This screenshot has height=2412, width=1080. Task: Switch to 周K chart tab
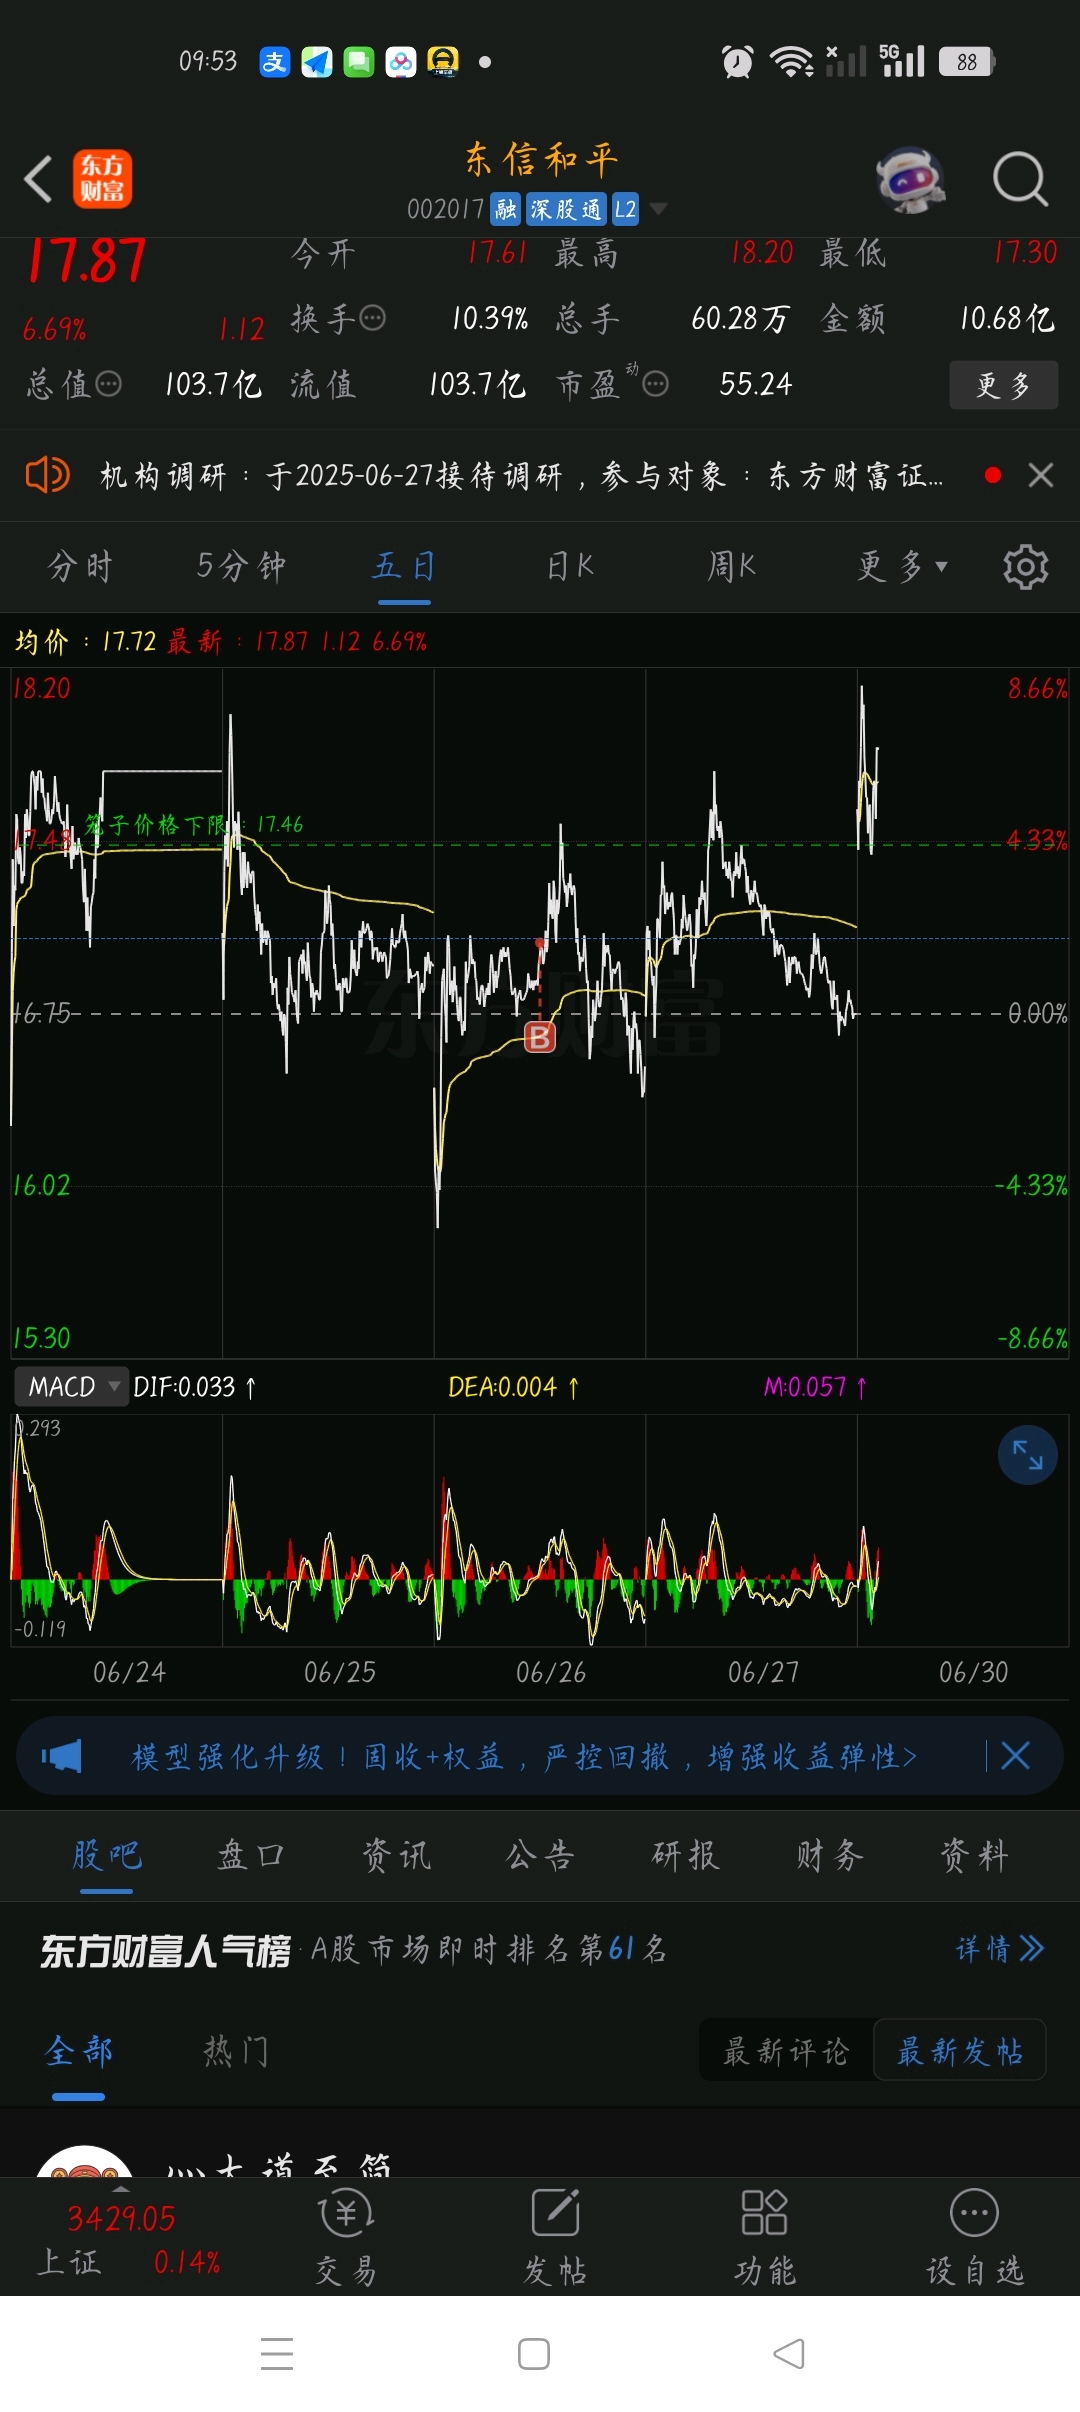(x=732, y=567)
